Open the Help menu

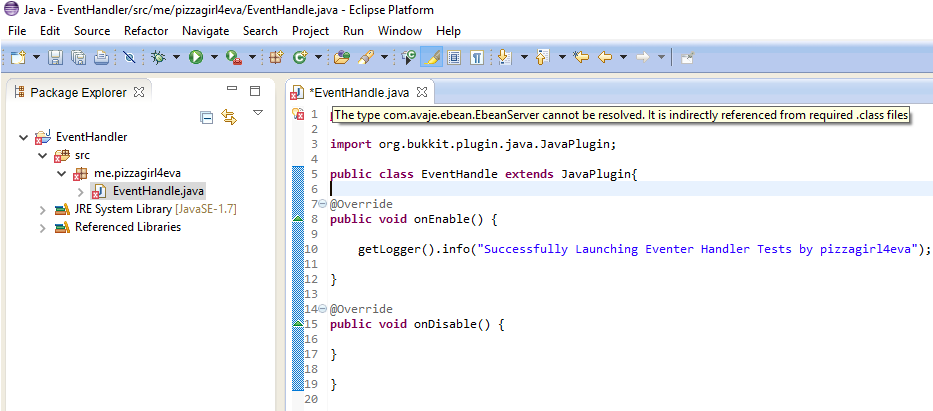448,31
